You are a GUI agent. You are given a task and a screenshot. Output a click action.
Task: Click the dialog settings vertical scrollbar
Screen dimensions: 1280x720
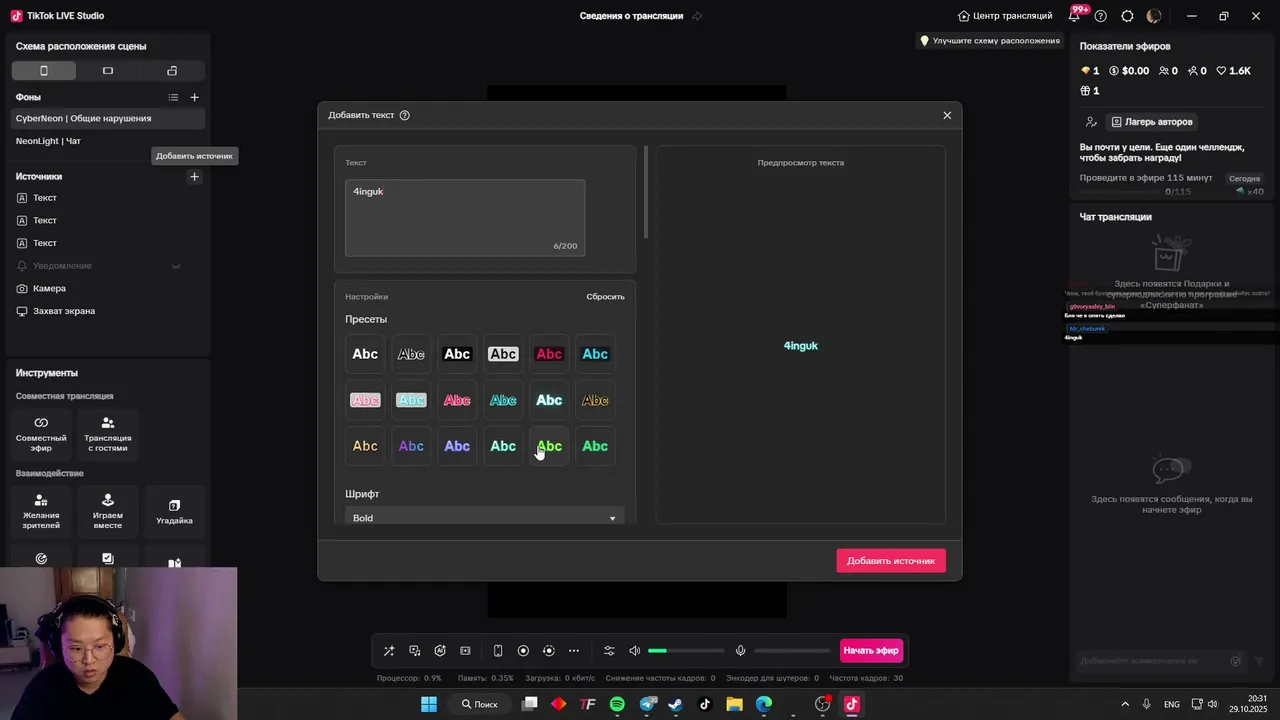647,192
